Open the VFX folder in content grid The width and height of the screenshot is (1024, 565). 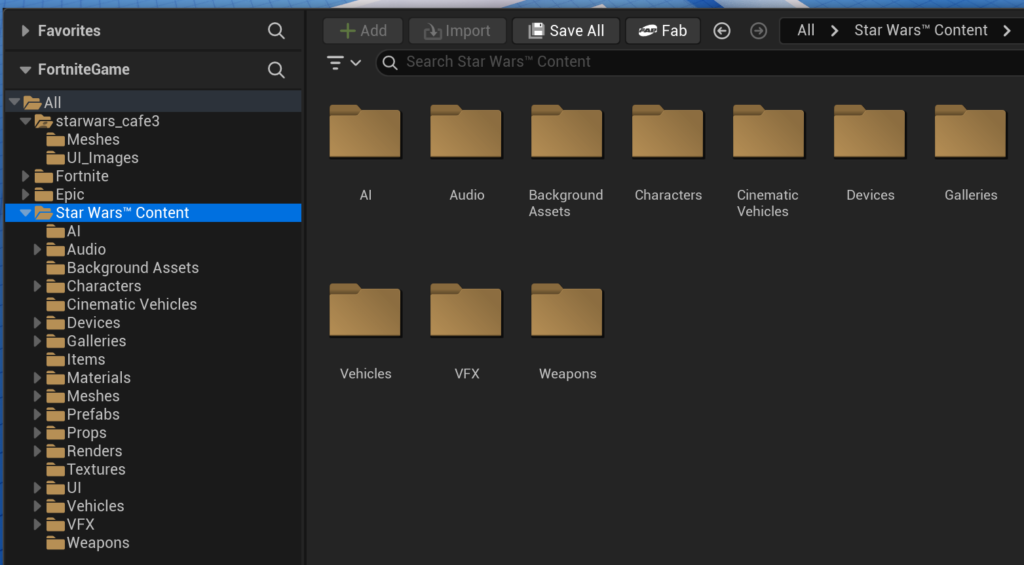coord(466,311)
